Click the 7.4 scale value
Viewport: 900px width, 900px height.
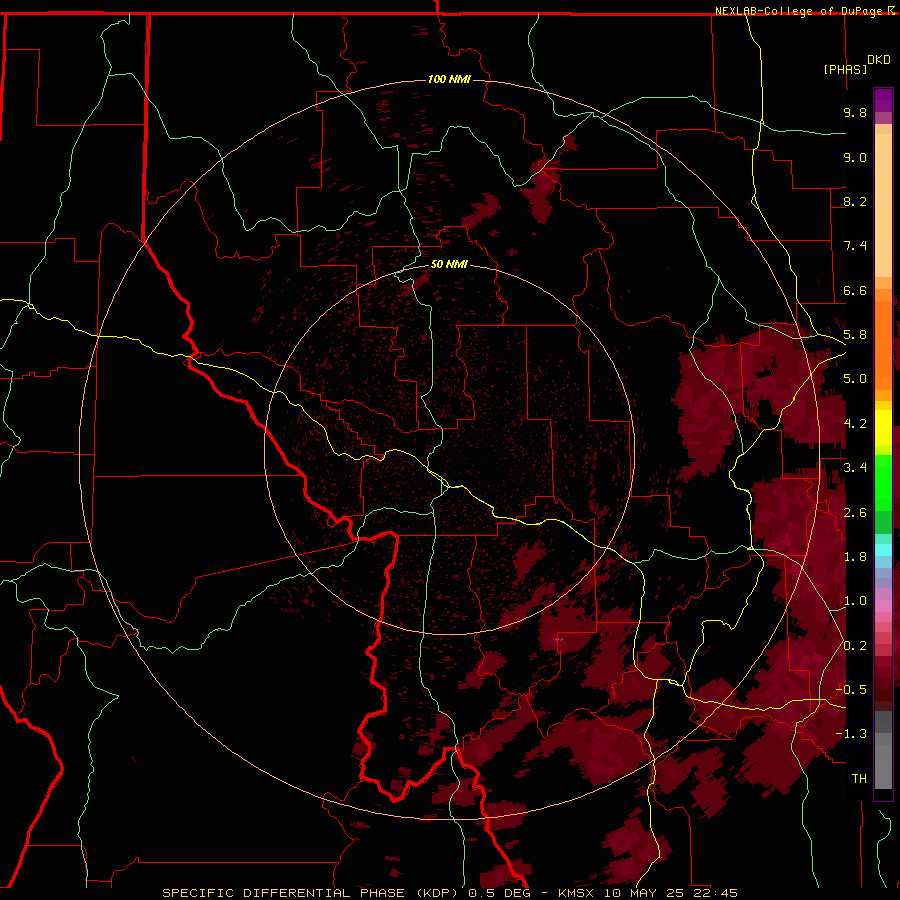tap(855, 246)
